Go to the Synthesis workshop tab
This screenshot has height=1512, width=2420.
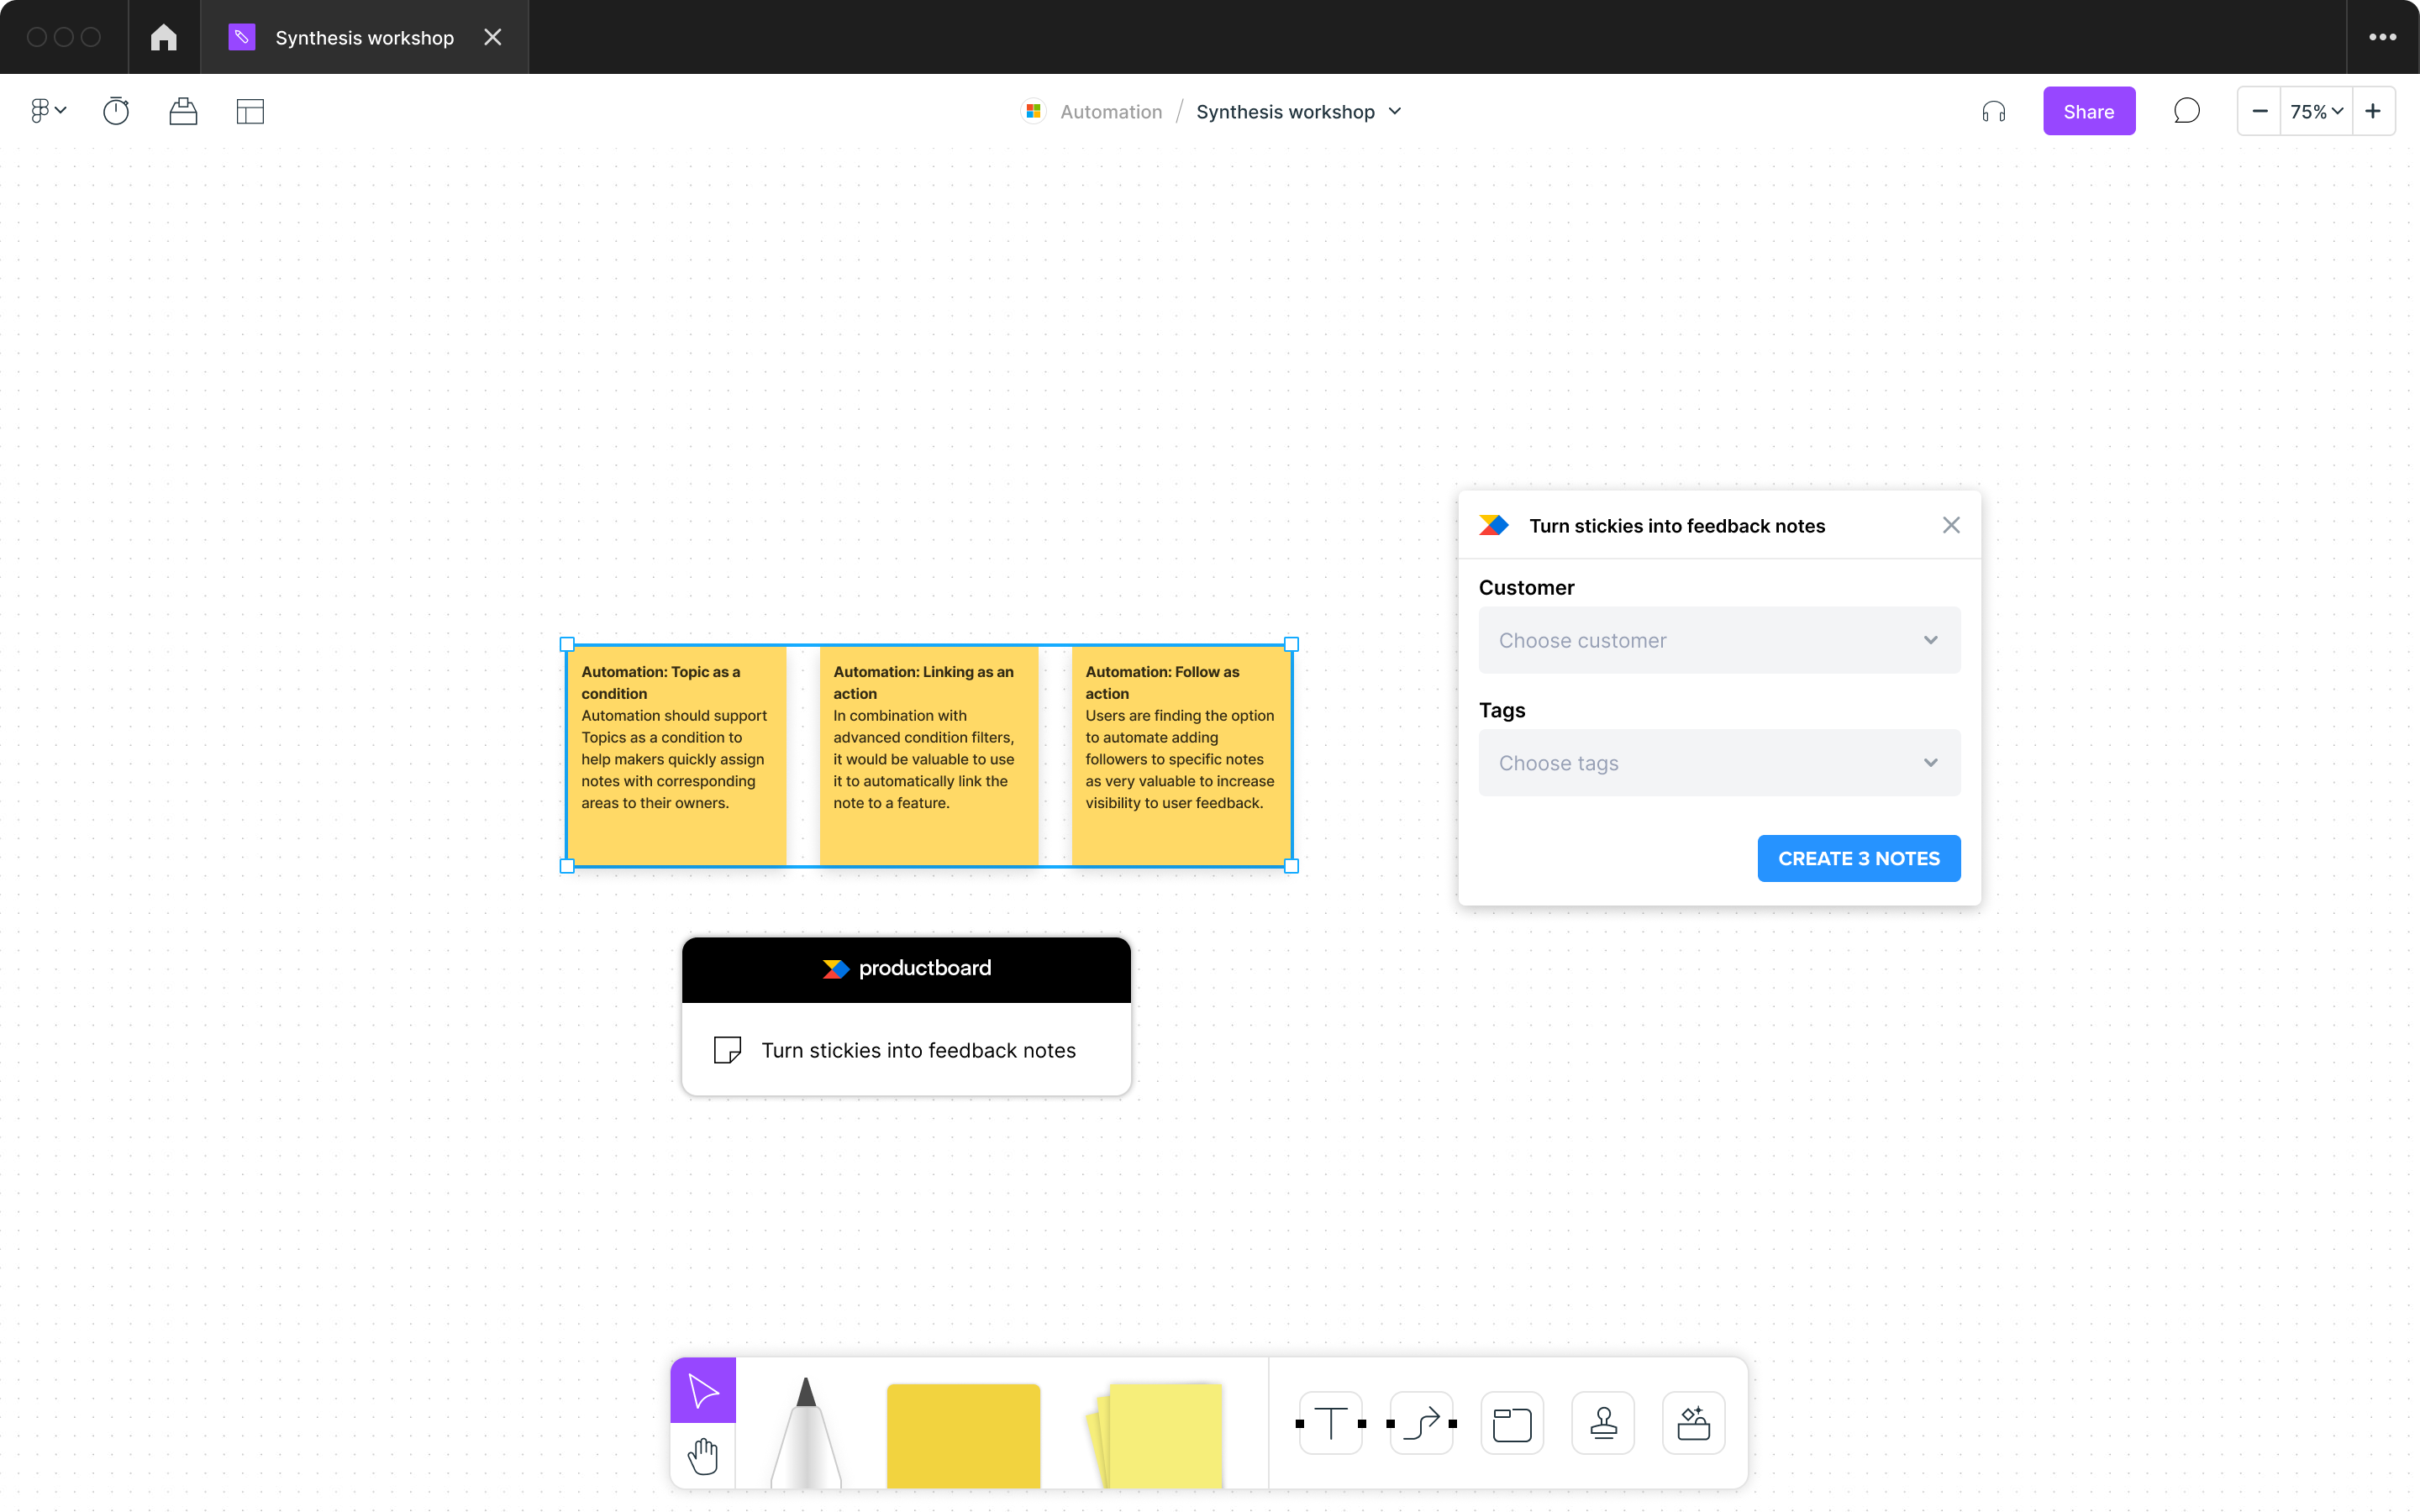tap(364, 37)
